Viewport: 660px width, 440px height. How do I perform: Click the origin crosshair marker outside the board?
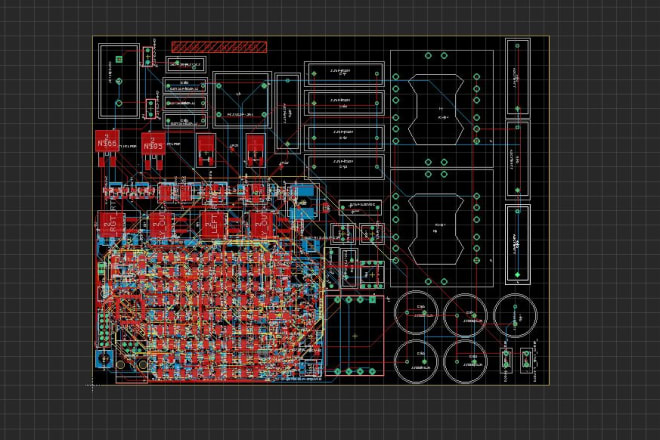coord(93,385)
